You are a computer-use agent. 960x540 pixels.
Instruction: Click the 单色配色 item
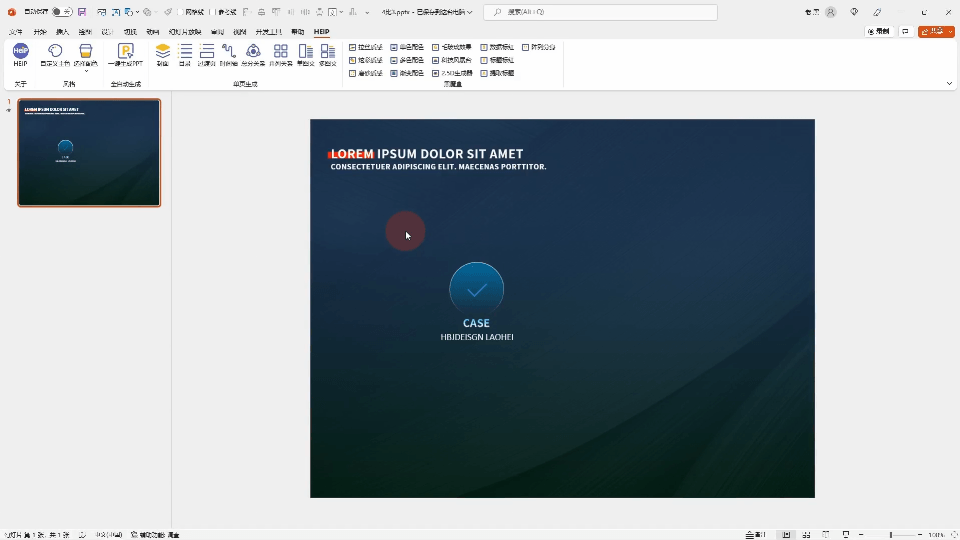pyautogui.click(x=407, y=47)
